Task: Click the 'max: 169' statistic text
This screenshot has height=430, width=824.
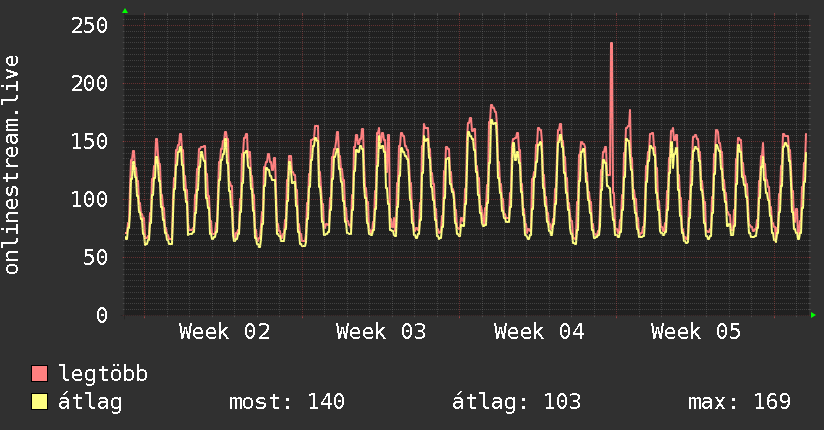Action: 739,402
